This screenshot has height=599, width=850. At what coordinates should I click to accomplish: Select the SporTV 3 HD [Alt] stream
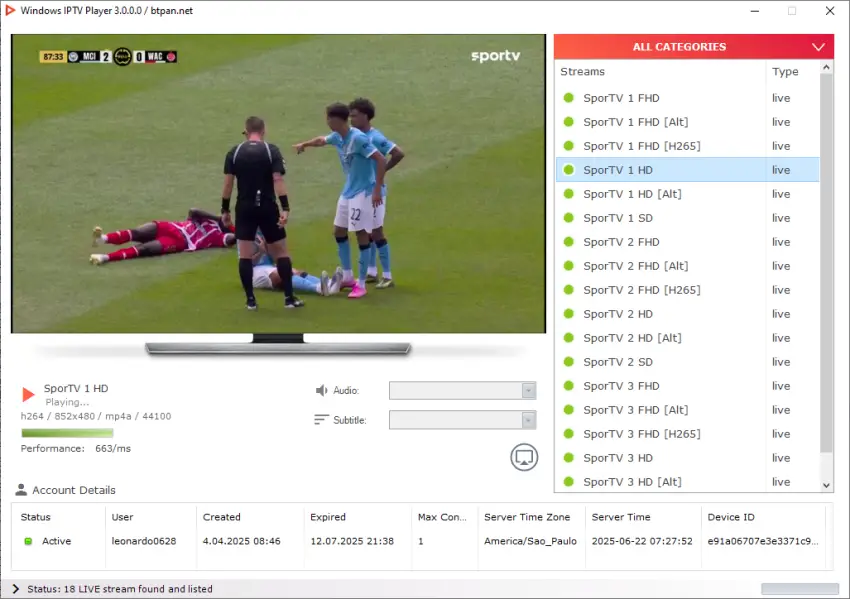click(x=687, y=481)
